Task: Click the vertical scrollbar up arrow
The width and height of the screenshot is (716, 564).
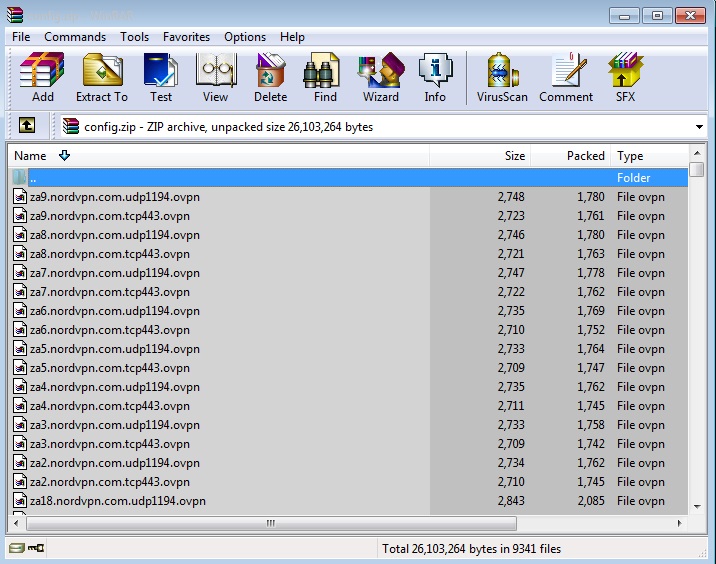Action: tap(697, 153)
